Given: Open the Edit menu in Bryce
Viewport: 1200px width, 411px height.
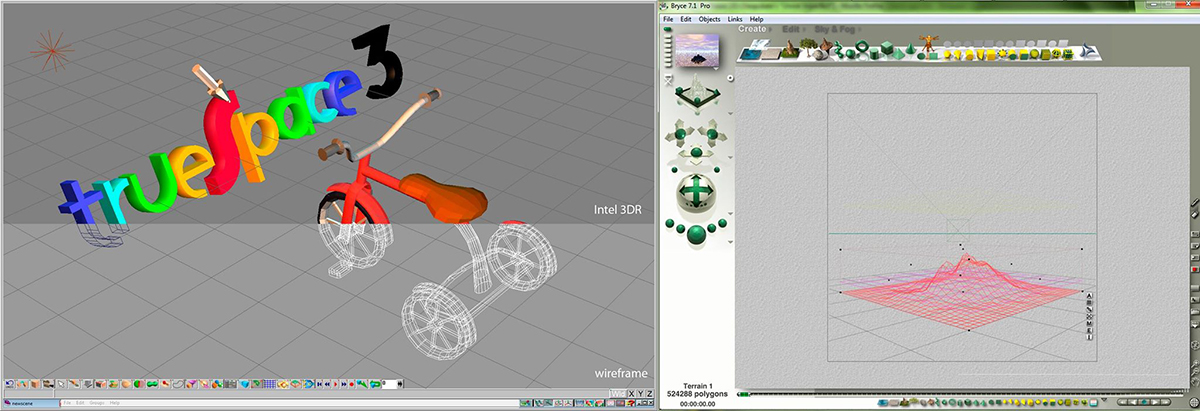Looking at the screenshot, I should tap(686, 19).
